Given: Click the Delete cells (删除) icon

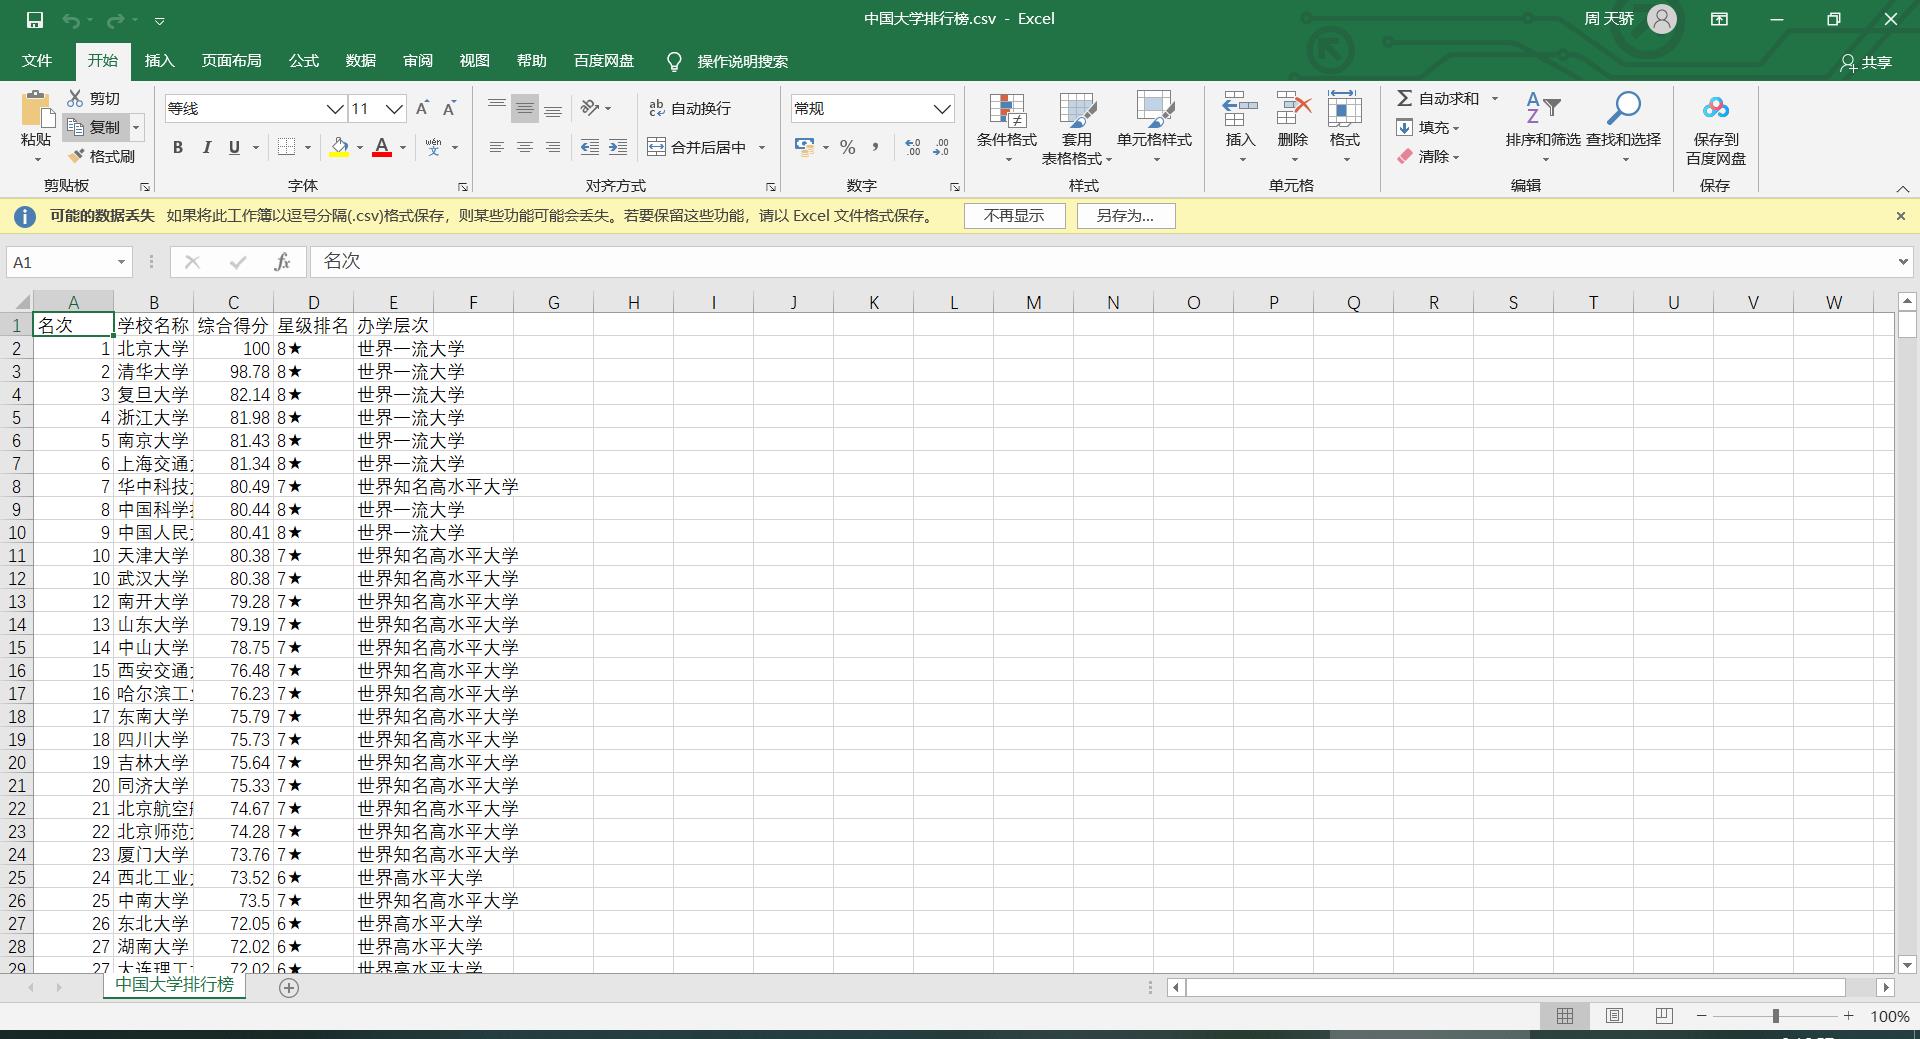Looking at the screenshot, I should click(x=1293, y=109).
